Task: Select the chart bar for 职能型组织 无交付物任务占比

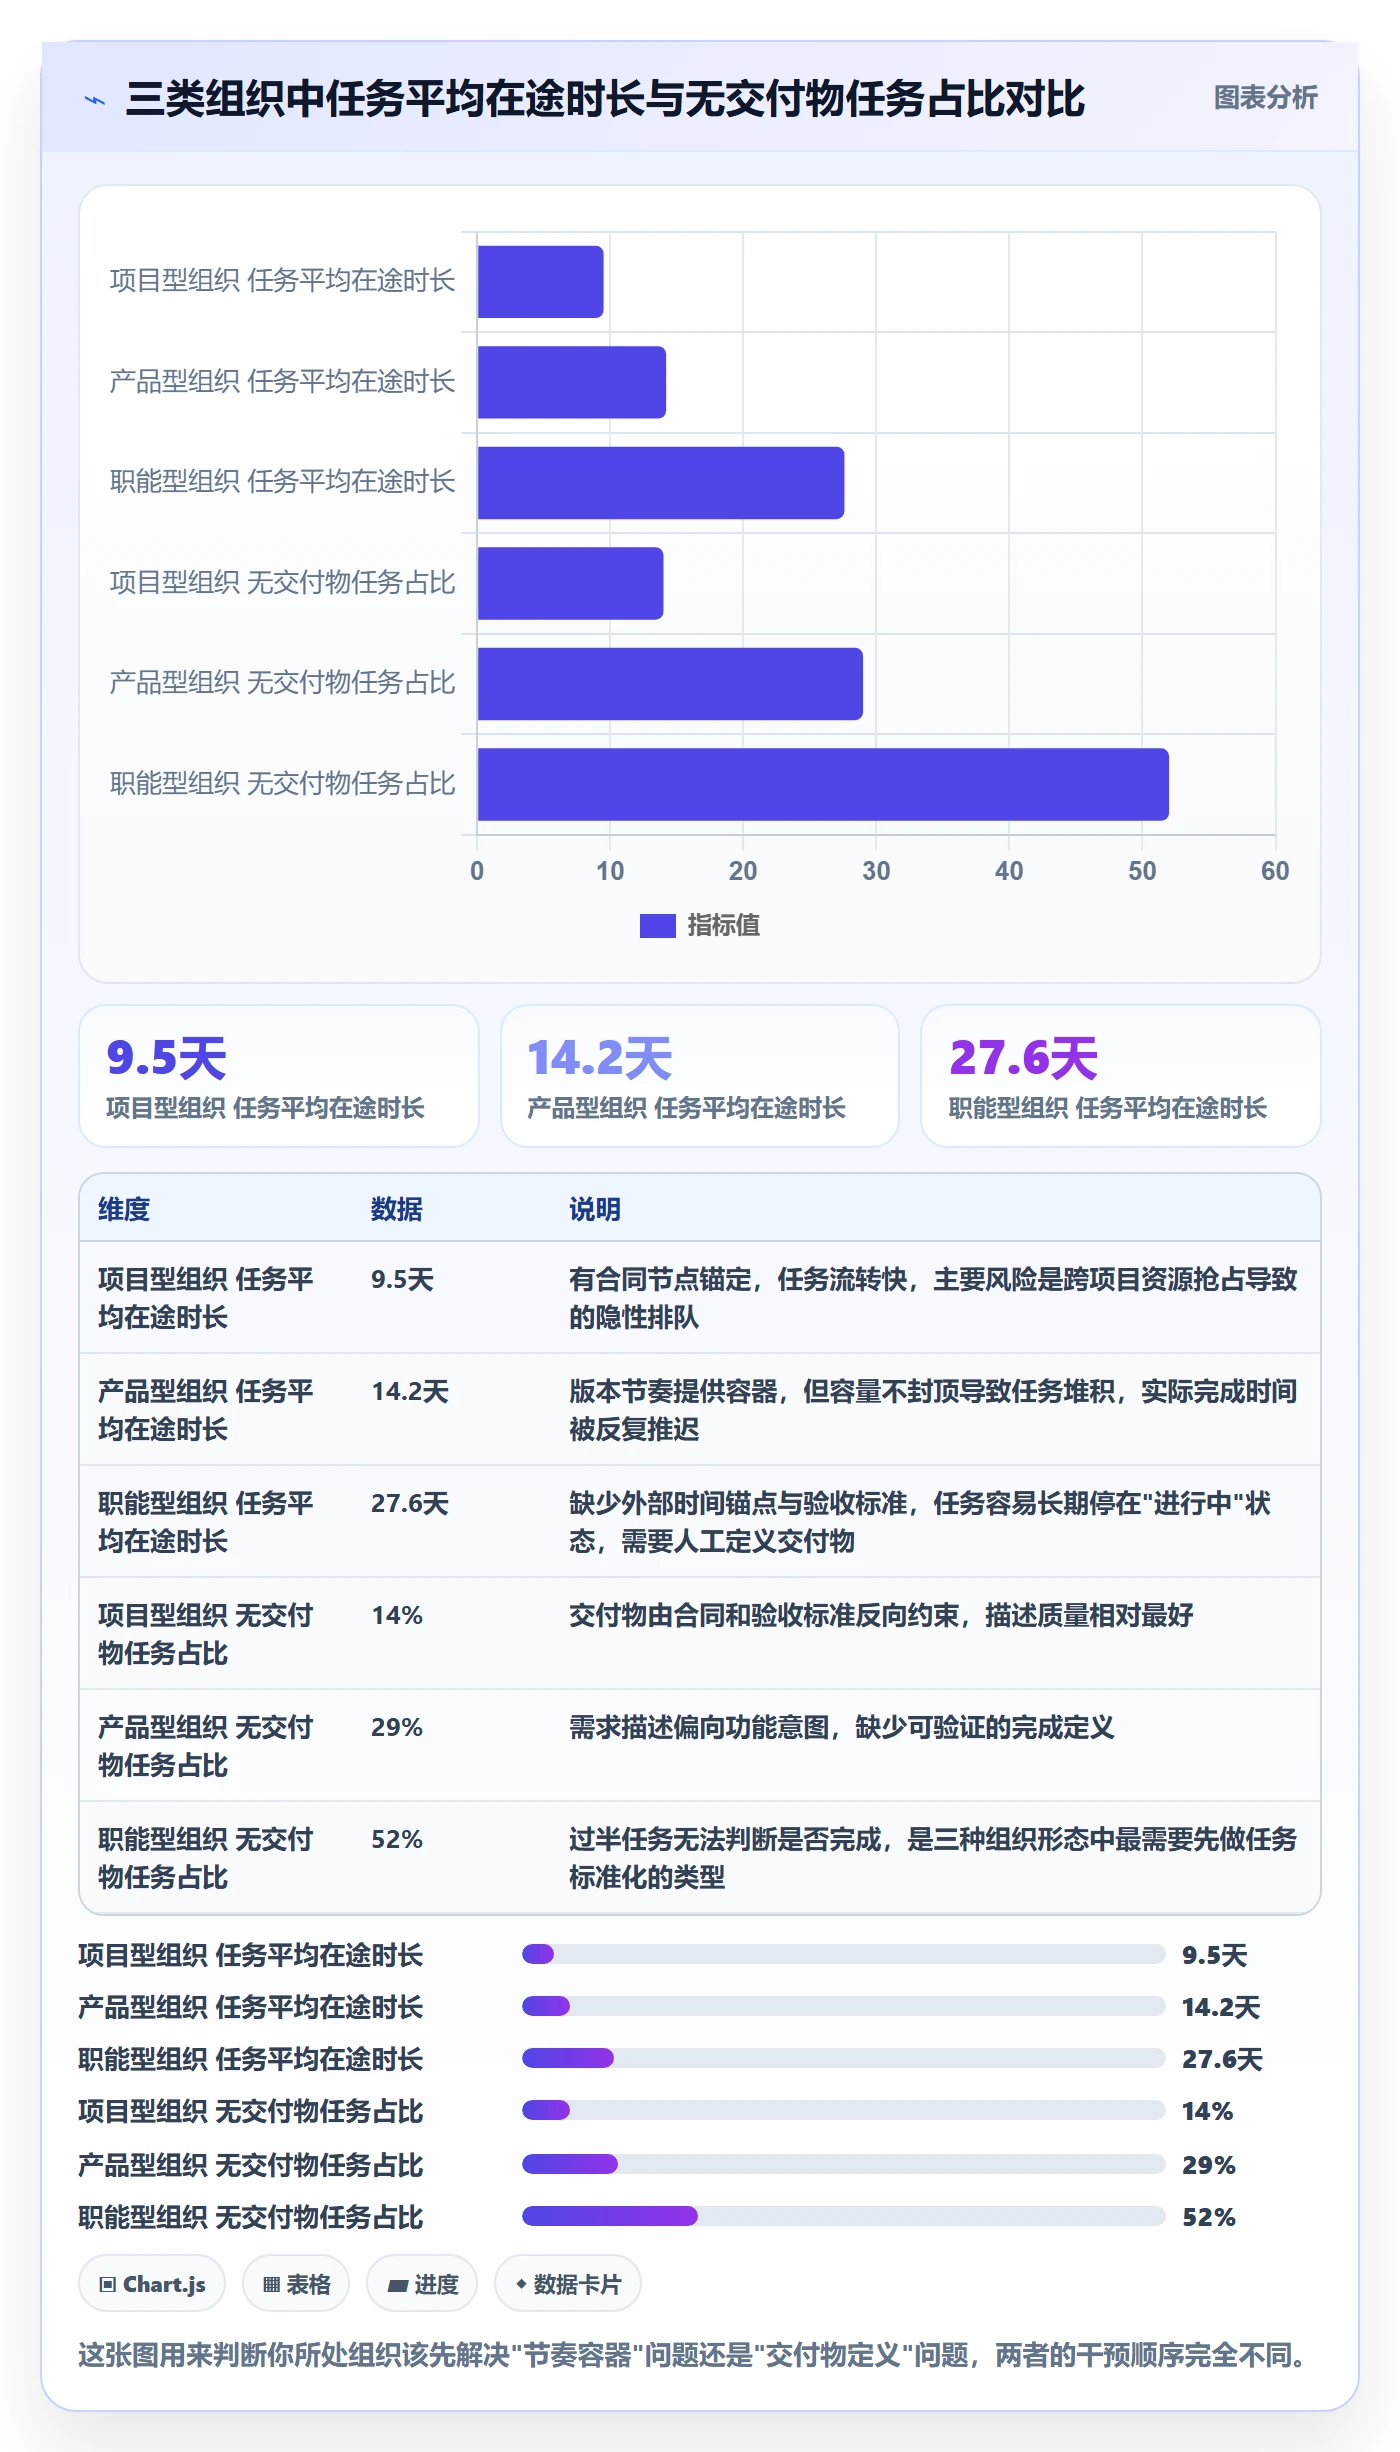Action: pos(823,784)
